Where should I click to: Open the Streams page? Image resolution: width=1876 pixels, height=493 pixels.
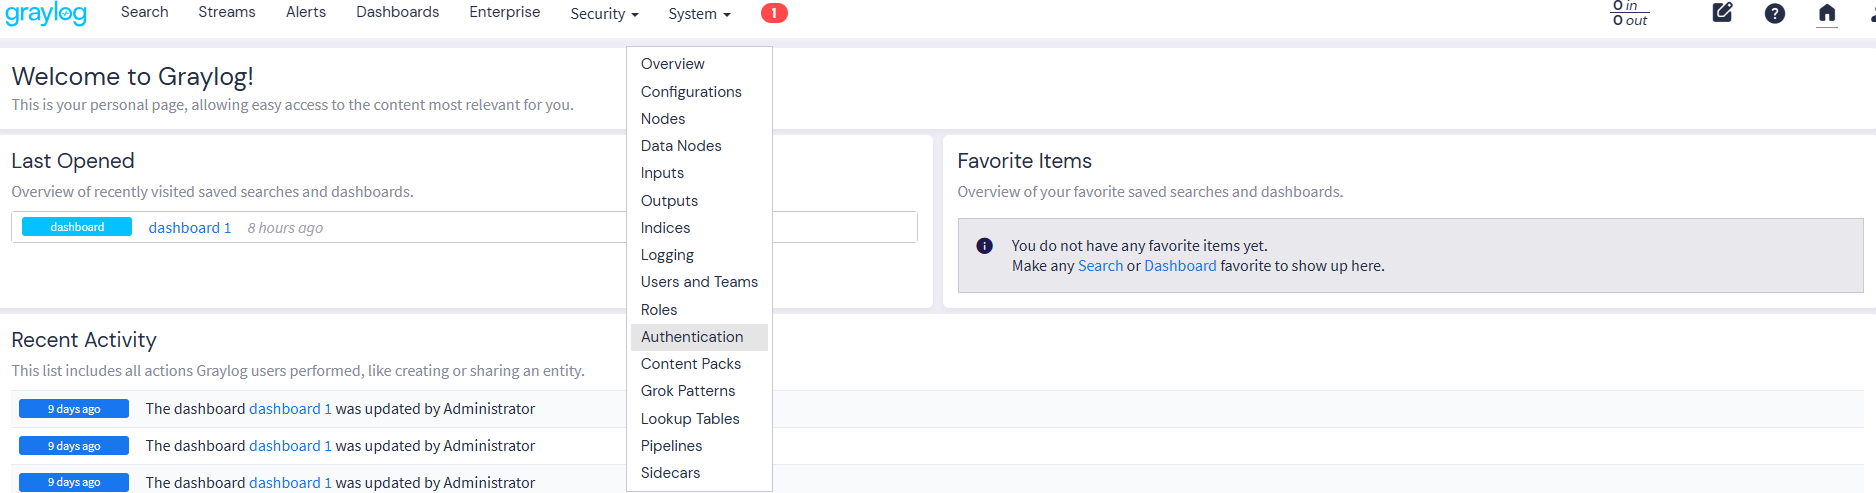[x=227, y=12]
